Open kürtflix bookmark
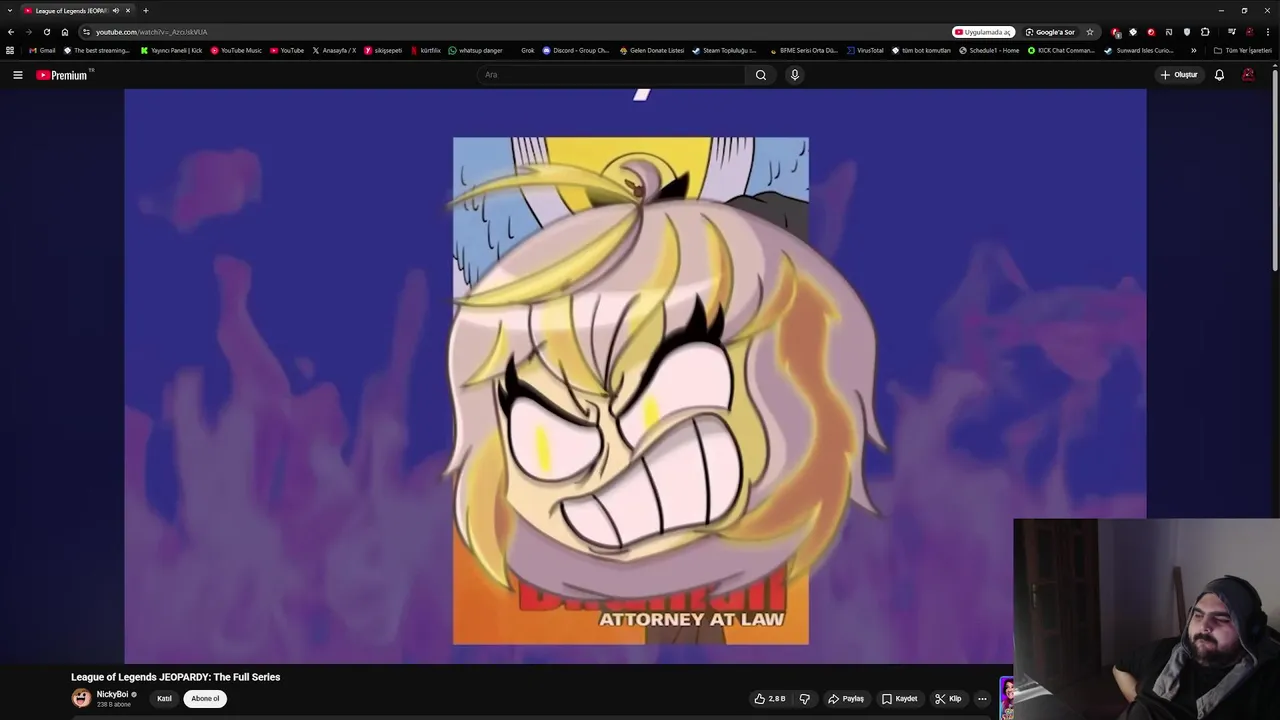This screenshot has height=720, width=1280. pyautogui.click(x=425, y=50)
